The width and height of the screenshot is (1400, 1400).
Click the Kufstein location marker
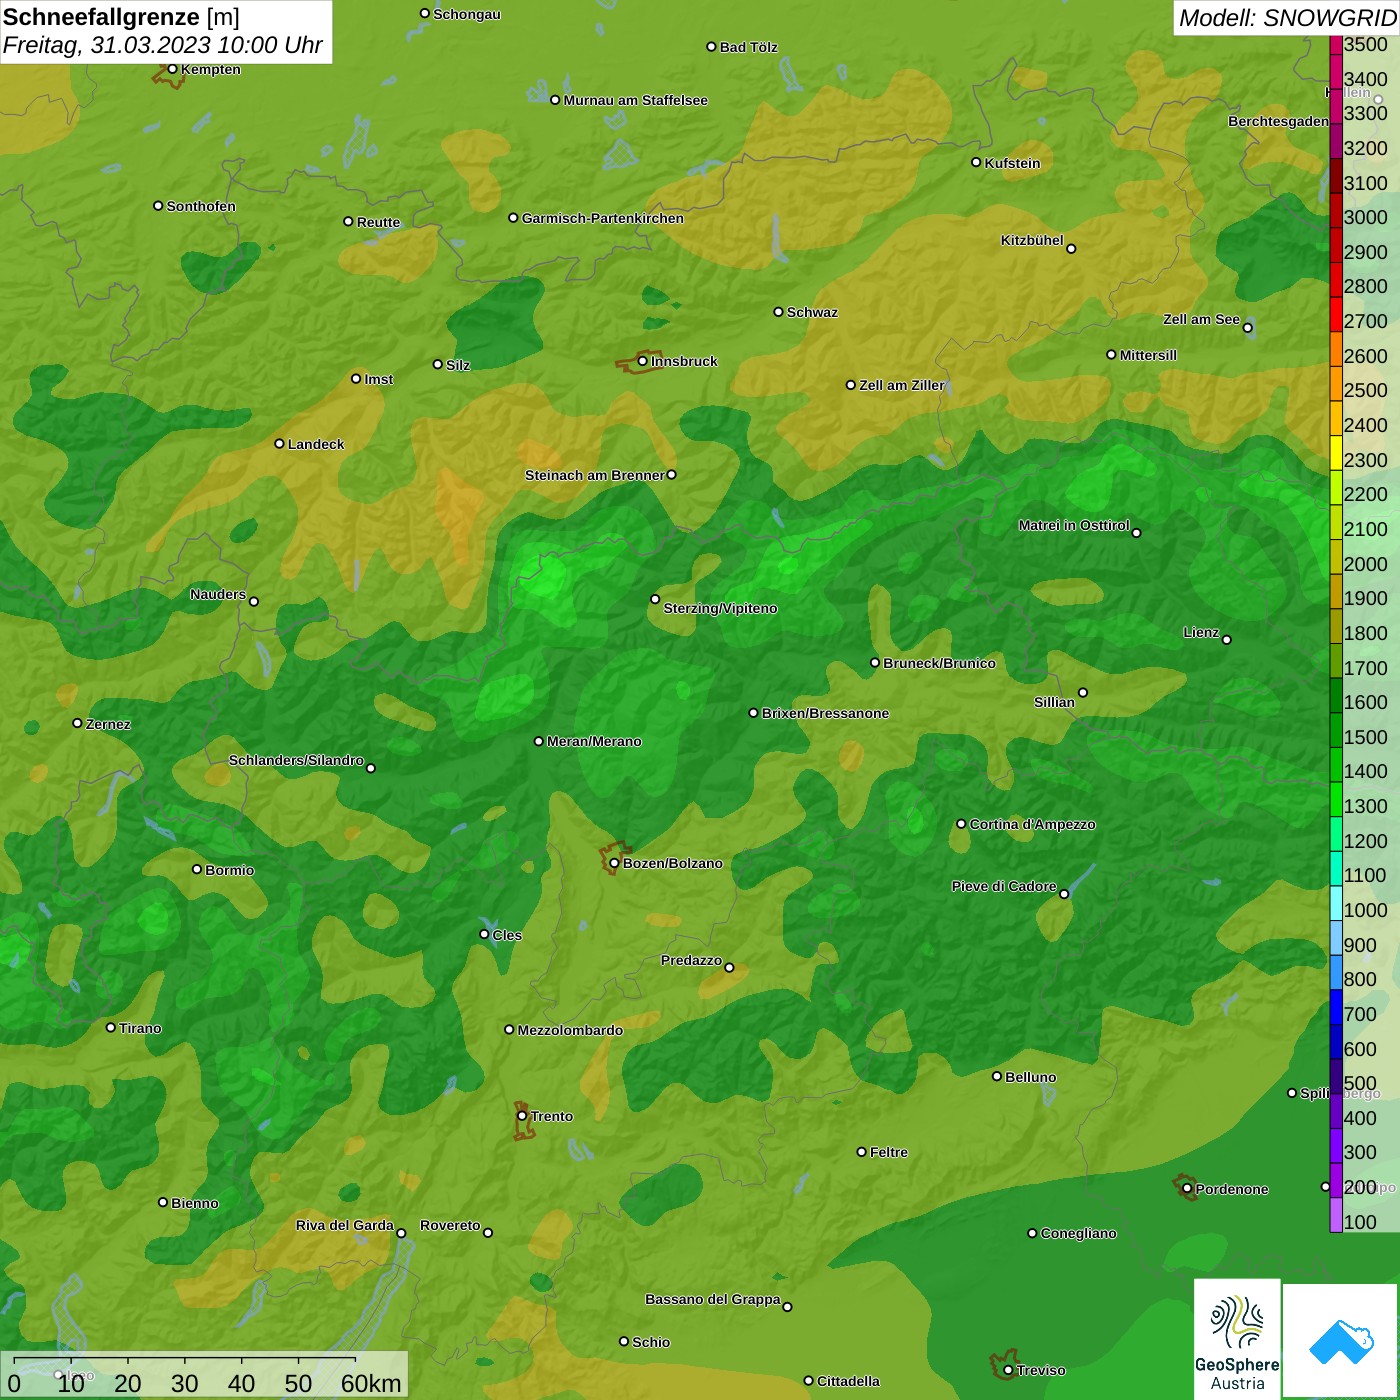tap(976, 162)
